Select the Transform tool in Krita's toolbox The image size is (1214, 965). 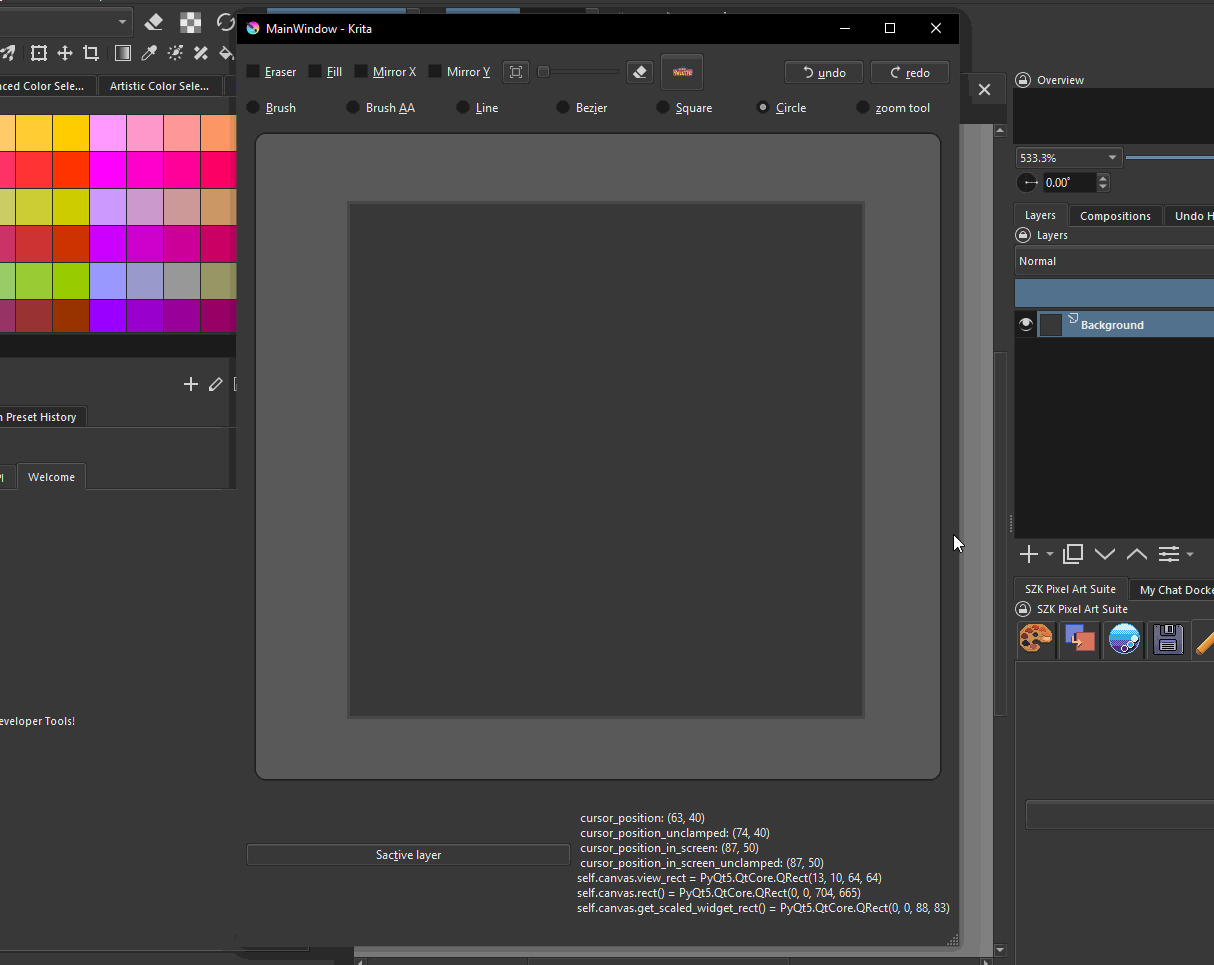pos(38,53)
